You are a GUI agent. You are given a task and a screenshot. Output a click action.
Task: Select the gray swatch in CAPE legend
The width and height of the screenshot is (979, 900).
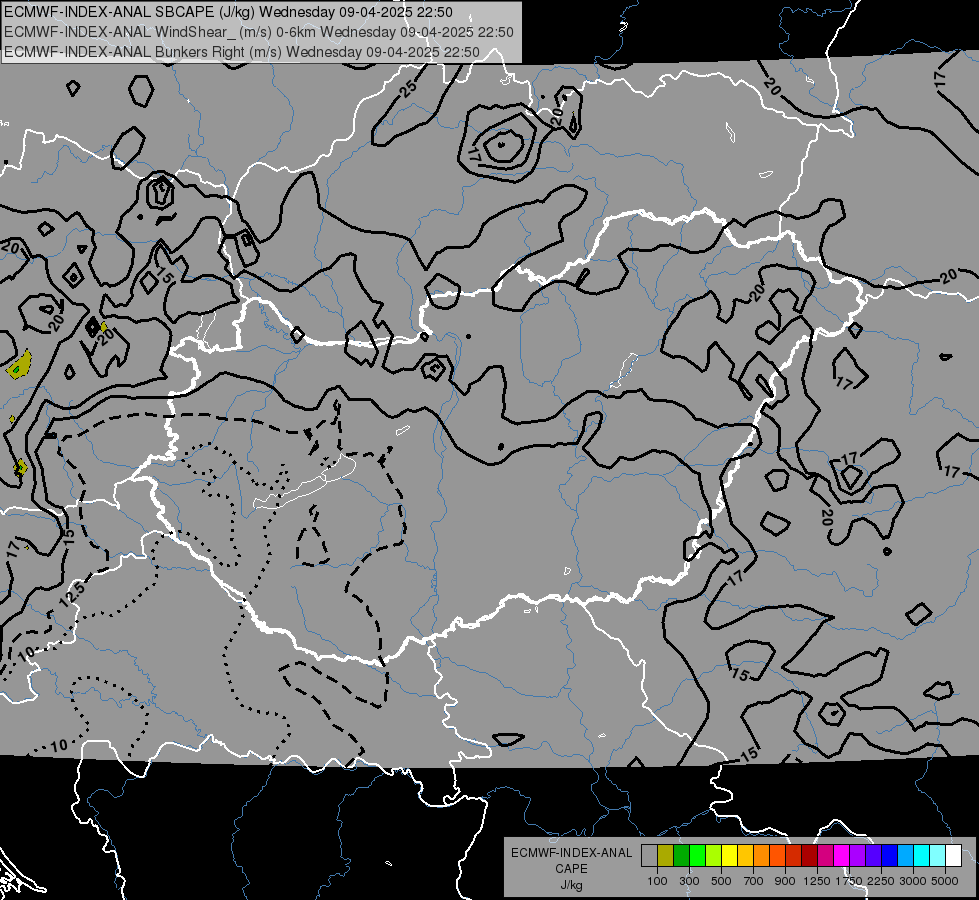(649, 856)
